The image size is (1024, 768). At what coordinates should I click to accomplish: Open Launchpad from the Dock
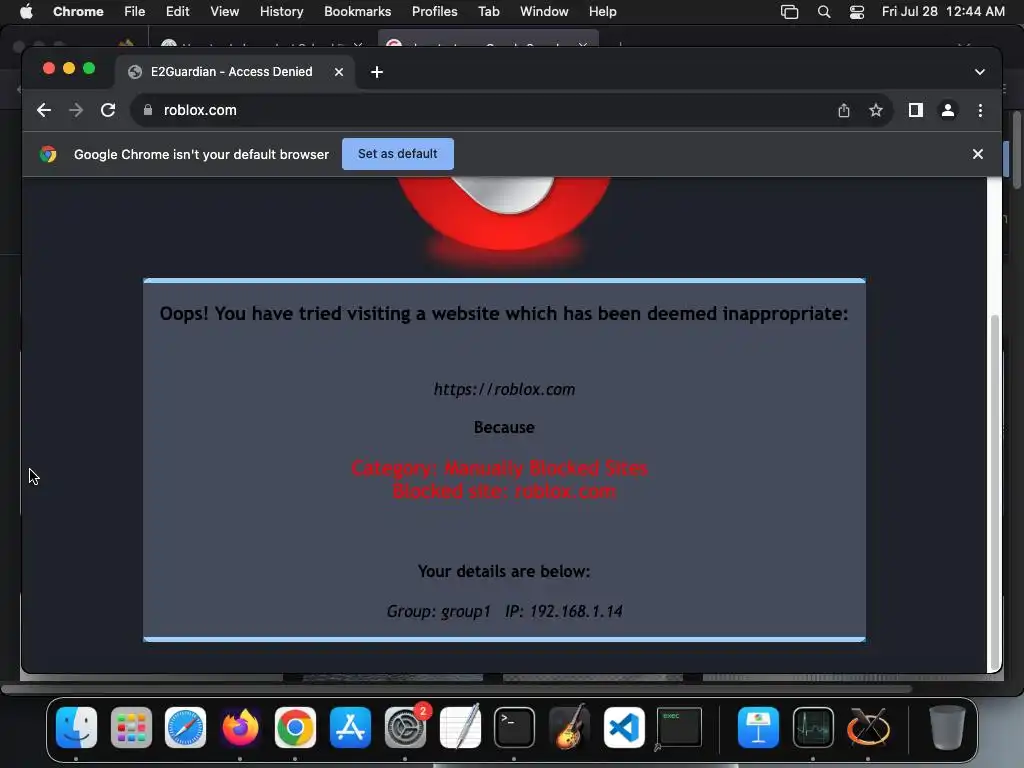(x=131, y=727)
